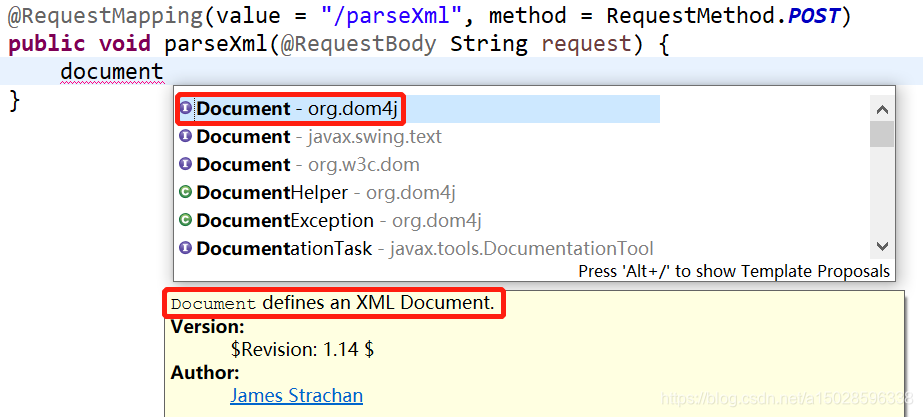Select Document - javax.swing.text proposal
The width and height of the screenshot is (923, 417).
click(419, 137)
